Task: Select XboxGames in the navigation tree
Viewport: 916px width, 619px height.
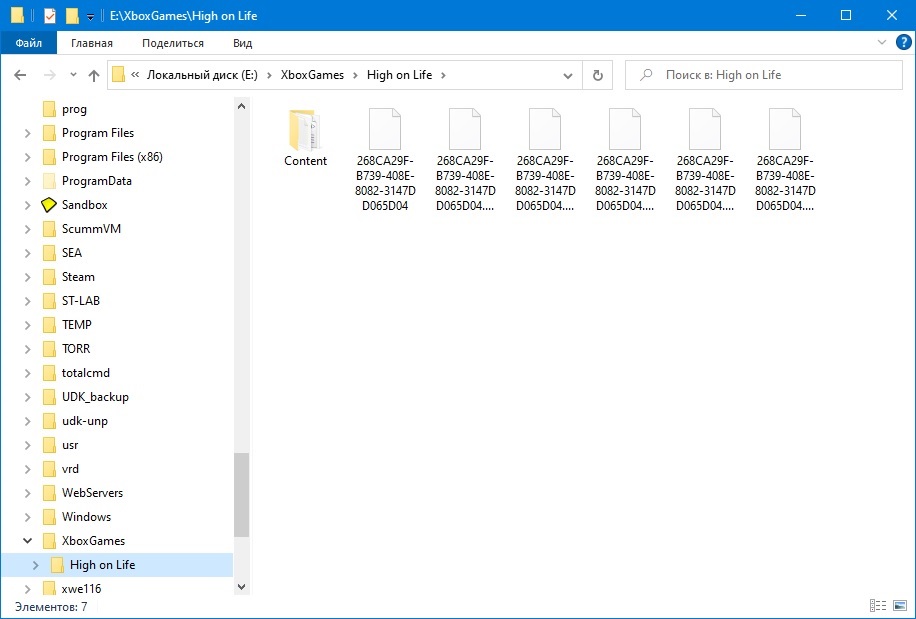Action: (x=93, y=540)
